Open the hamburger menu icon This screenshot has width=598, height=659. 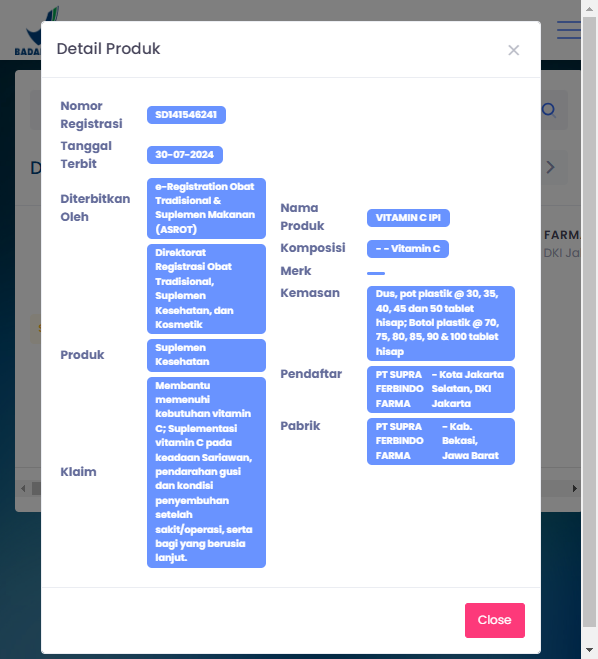(569, 30)
